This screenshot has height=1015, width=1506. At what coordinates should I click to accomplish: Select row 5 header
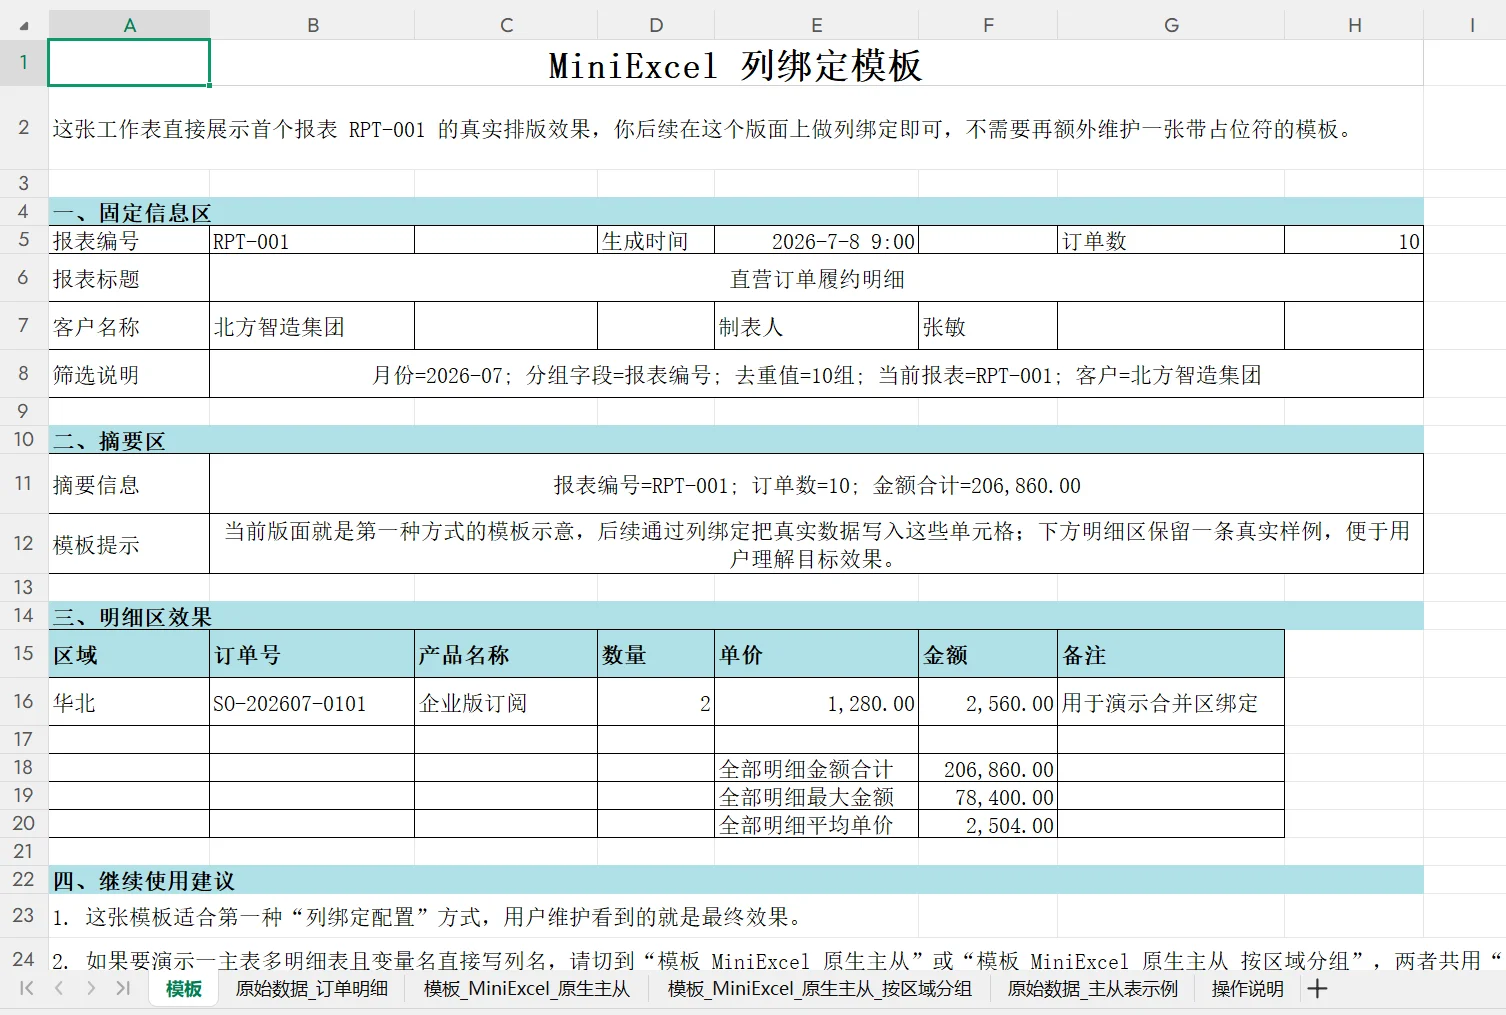click(x=24, y=239)
